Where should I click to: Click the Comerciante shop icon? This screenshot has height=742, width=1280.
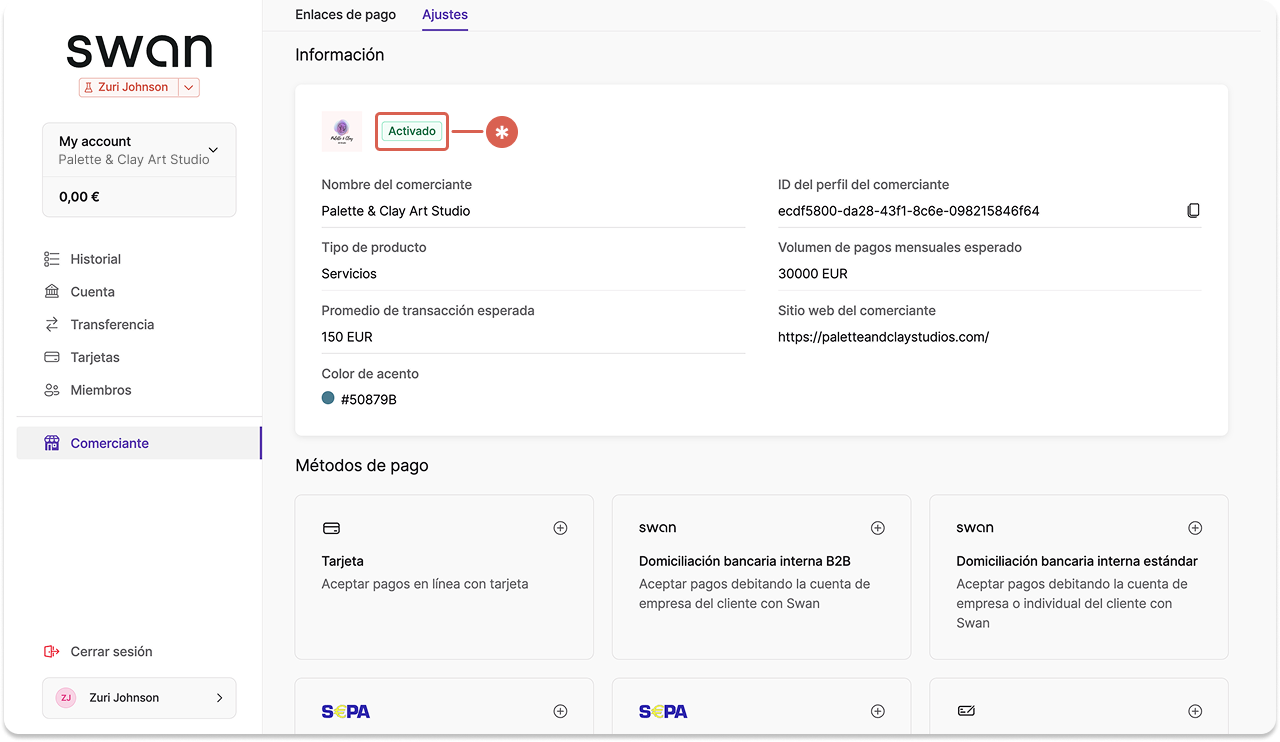52,443
